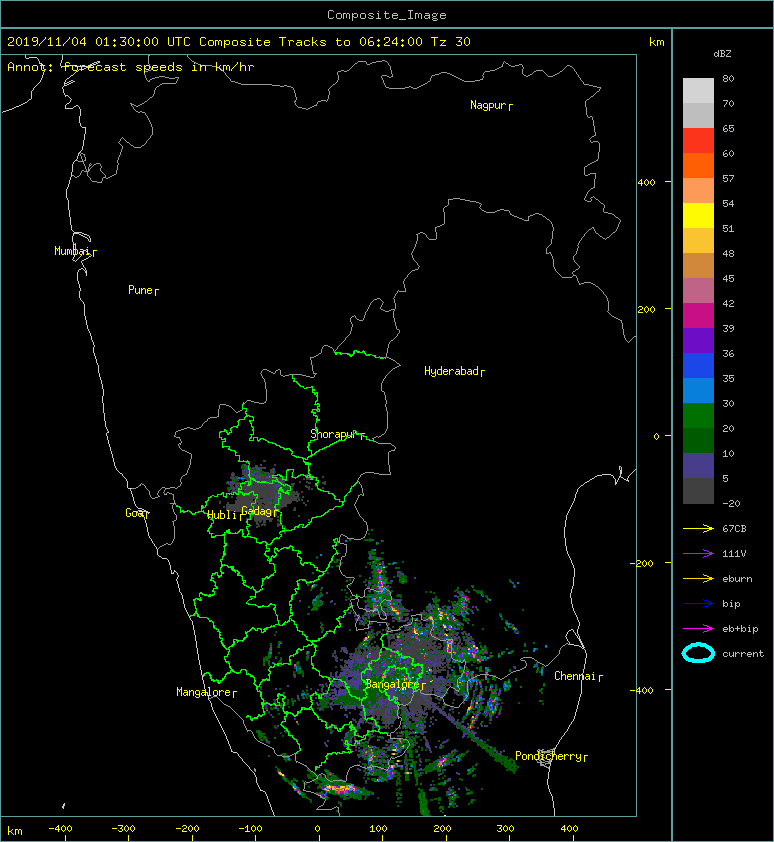Image resolution: width=774 pixels, height=842 pixels.
Task: Select the violet swatch in dBZ scale
Action: pyautogui.click(x=698, y=340)
